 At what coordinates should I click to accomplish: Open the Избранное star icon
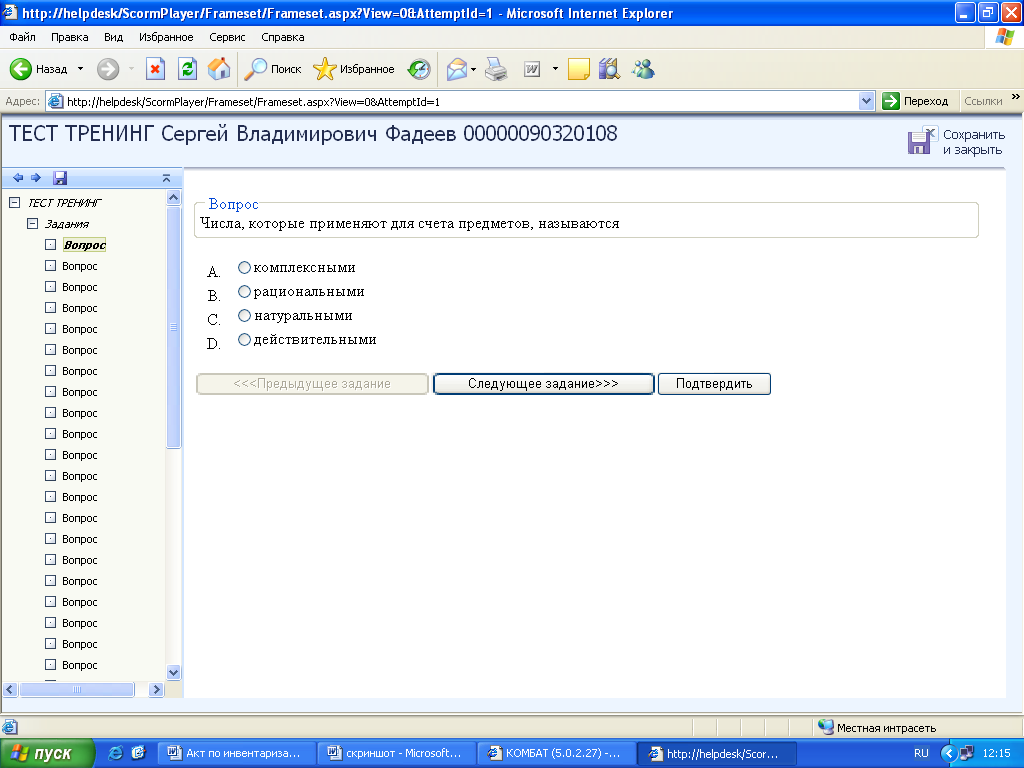pyautogui.click(x=325, y=69)
